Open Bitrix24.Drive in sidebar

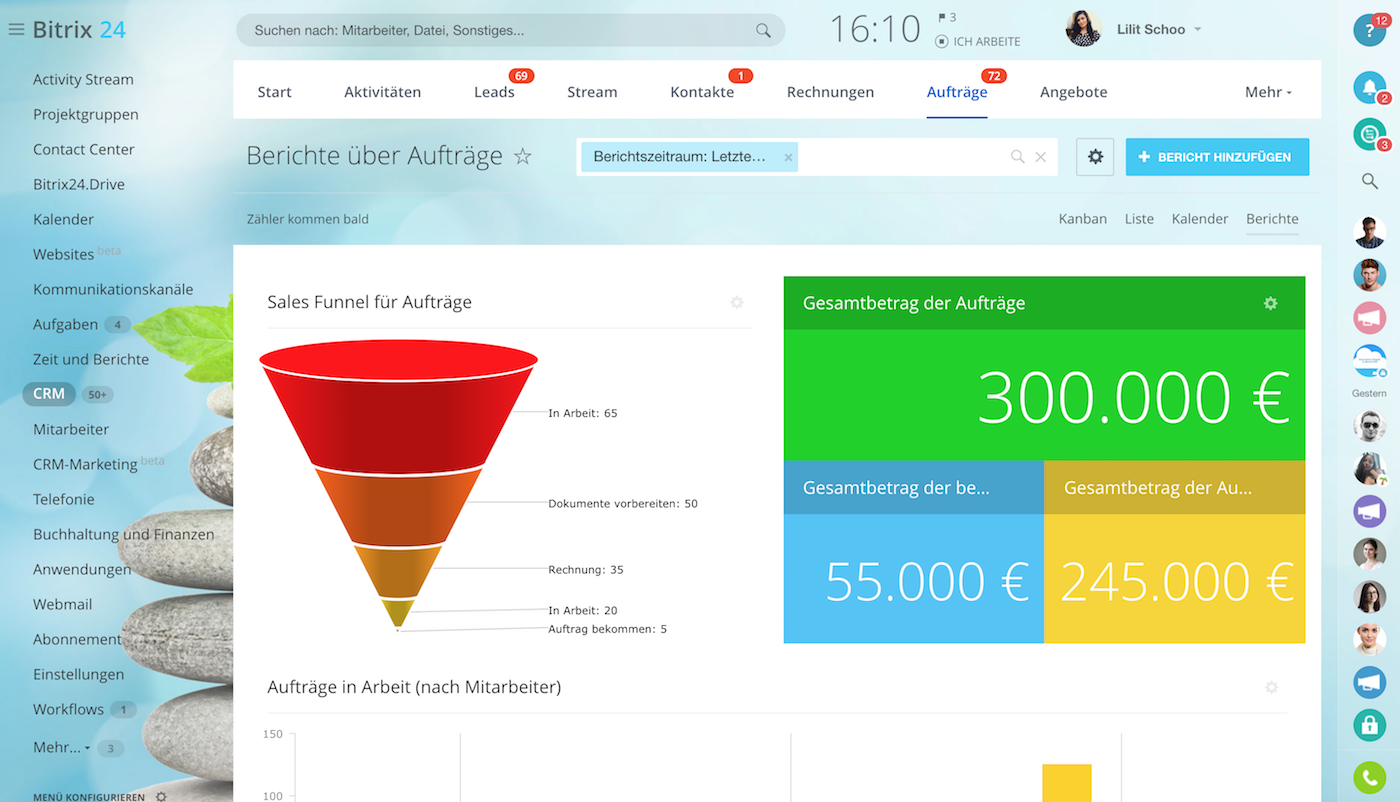[79, 184]
